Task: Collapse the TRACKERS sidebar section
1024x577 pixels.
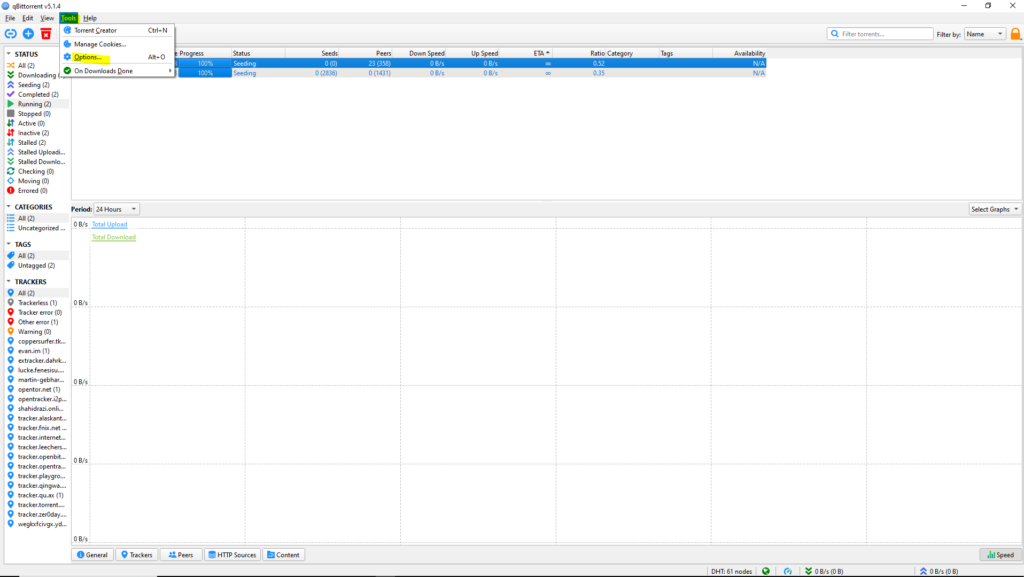Action: 8,281
